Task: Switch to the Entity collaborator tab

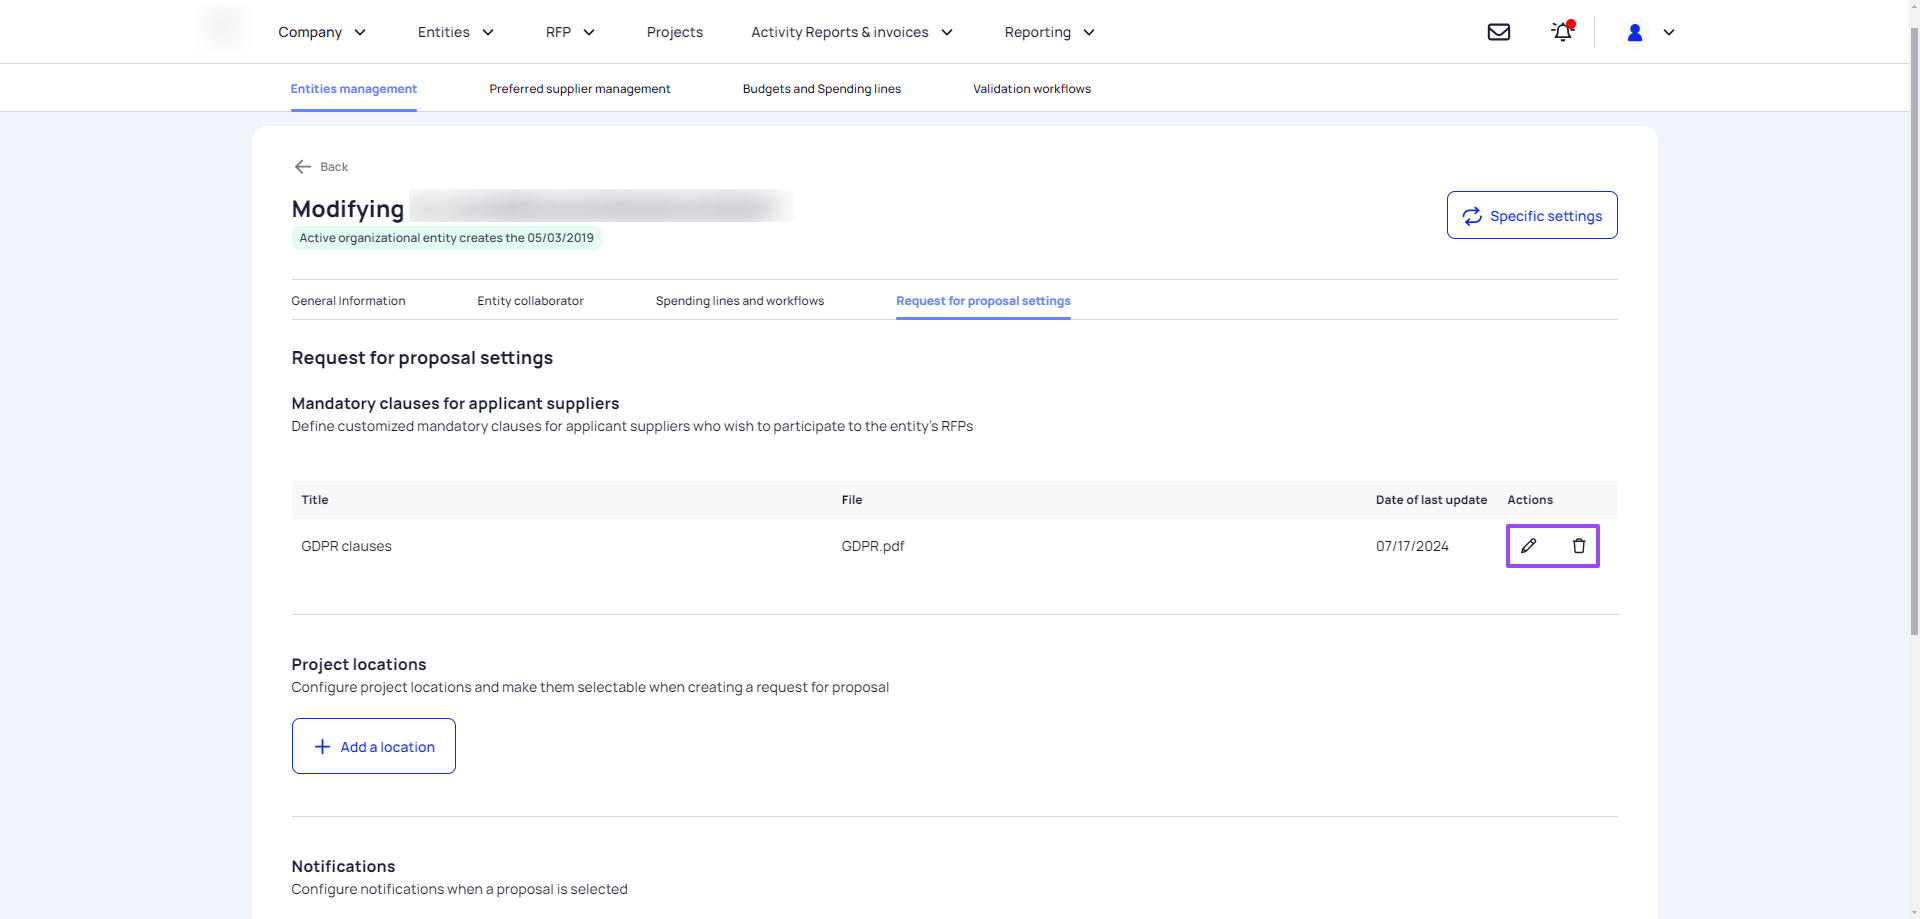Action: tap(530, 301)
